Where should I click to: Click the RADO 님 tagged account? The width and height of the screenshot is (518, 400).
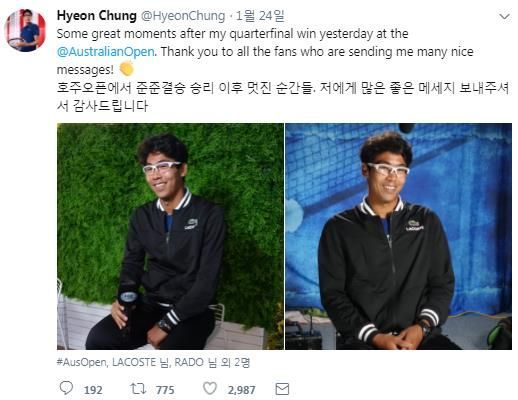195,362
